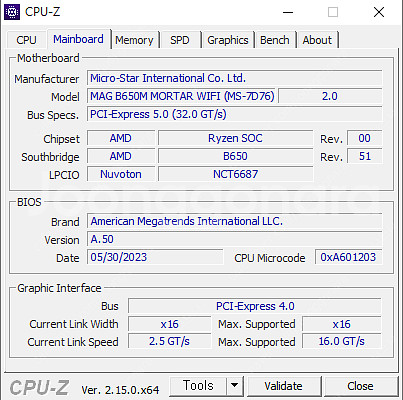Viewport: 403px width, 400px height.
Task: Open the Bench tab
Action: [275, 40]
